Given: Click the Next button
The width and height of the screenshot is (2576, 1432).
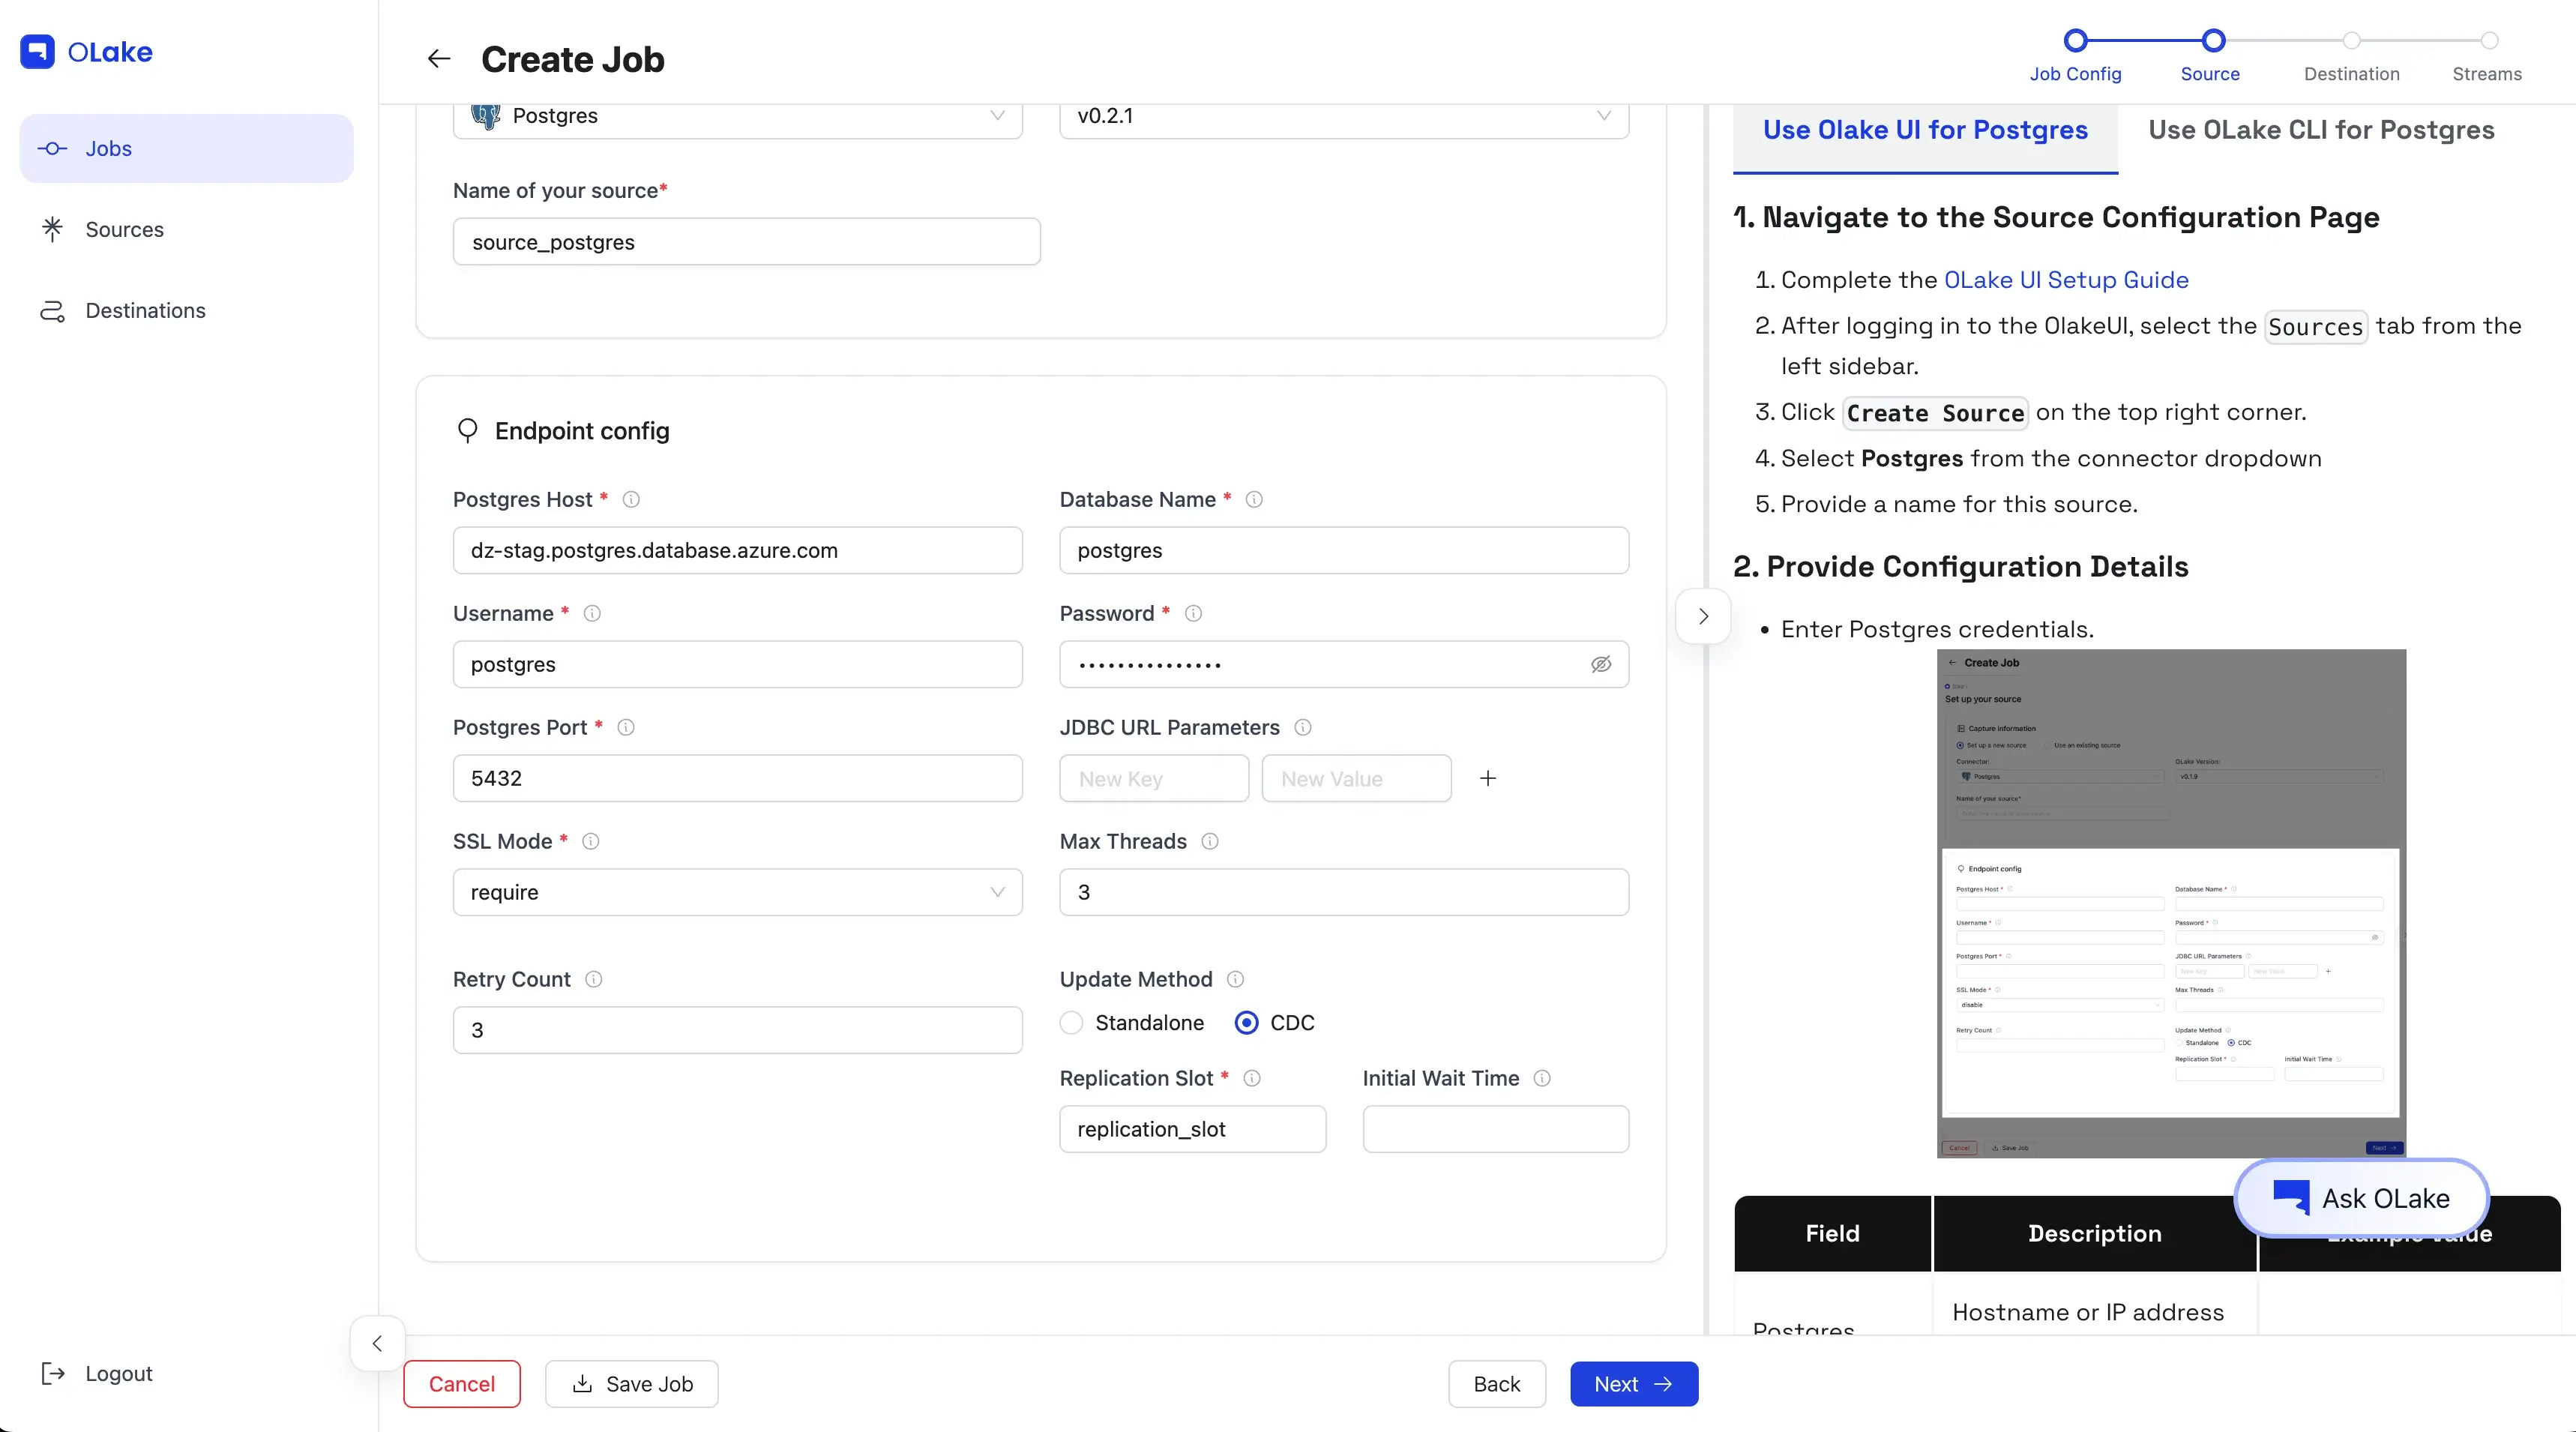Looking at the screenshot, I should 1633,1384.
